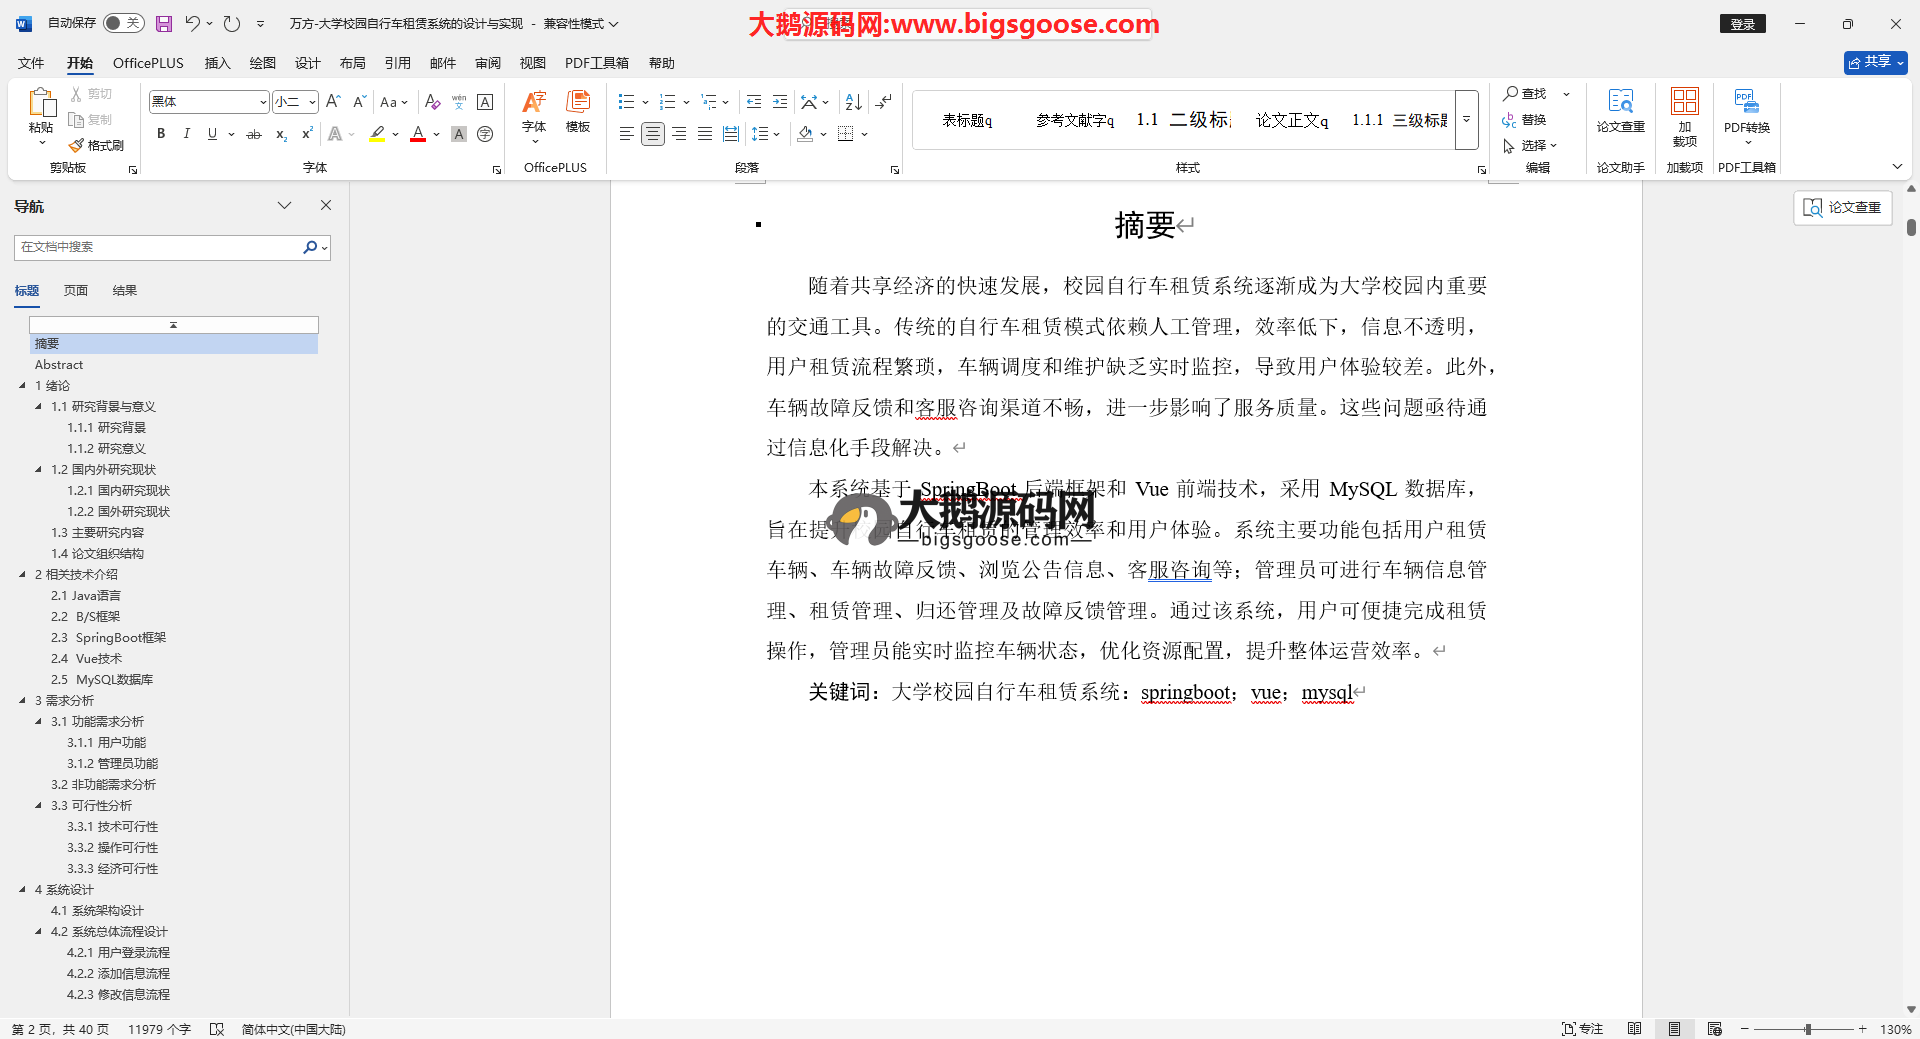Switch to the 页面 navigation tab
This screenshot has height=1039, width=1920.
tap(76, 291)
